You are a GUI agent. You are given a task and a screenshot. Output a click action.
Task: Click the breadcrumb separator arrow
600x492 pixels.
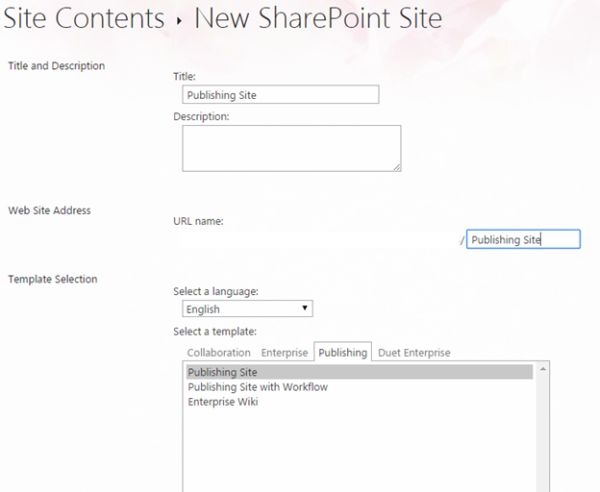(179, 21)
